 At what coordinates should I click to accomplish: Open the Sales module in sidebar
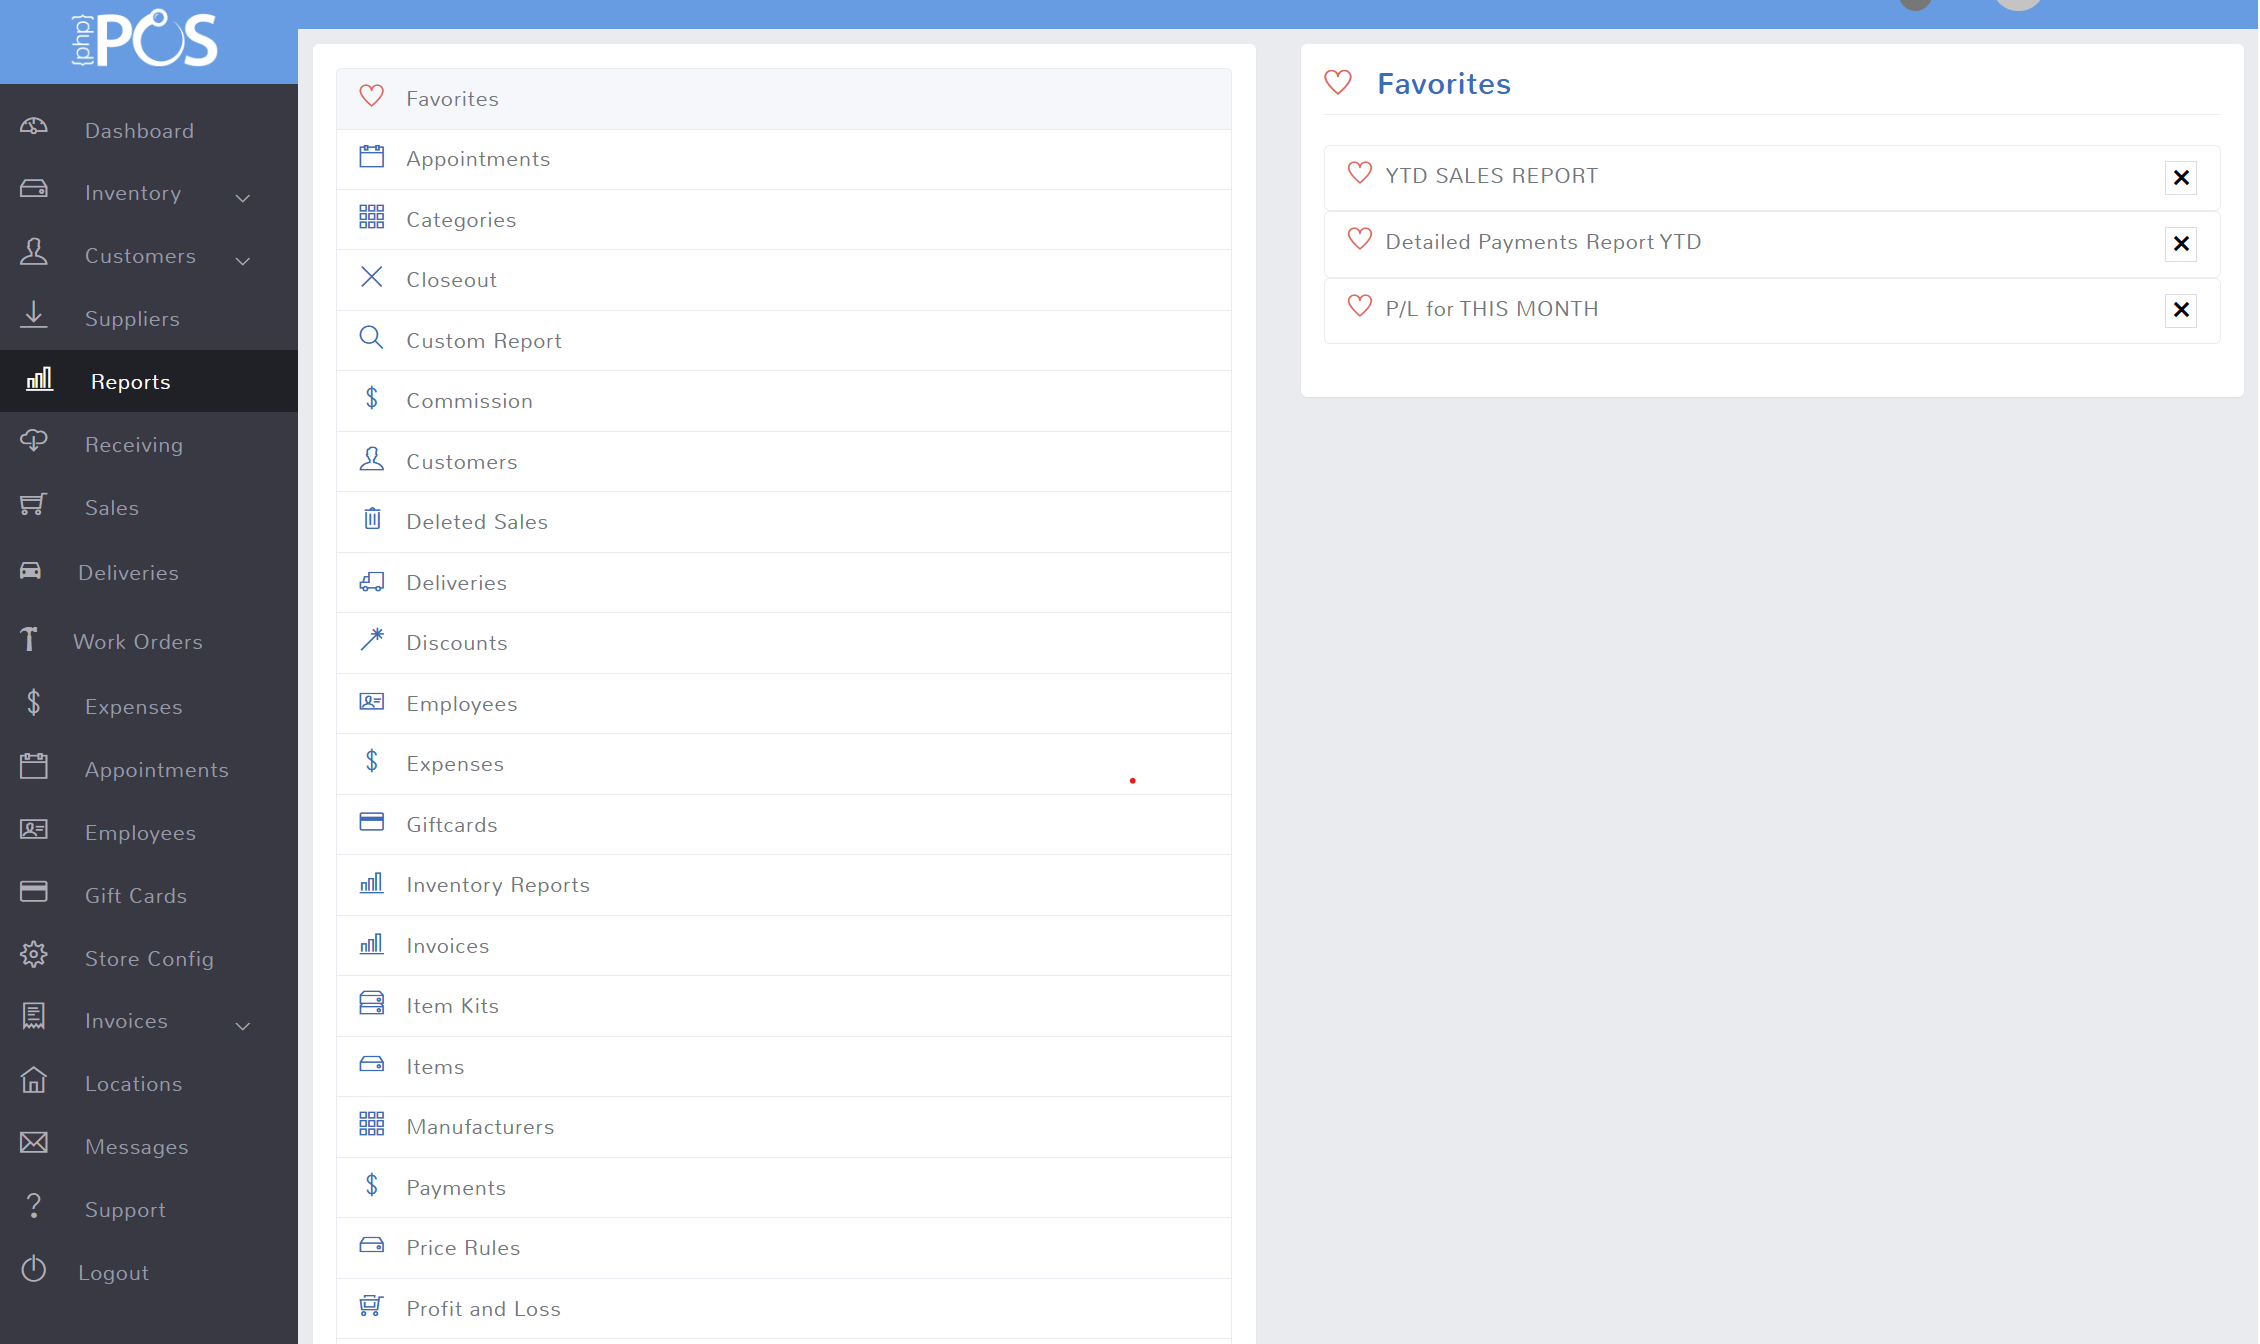pyautogui.click(x=111, y=508)
